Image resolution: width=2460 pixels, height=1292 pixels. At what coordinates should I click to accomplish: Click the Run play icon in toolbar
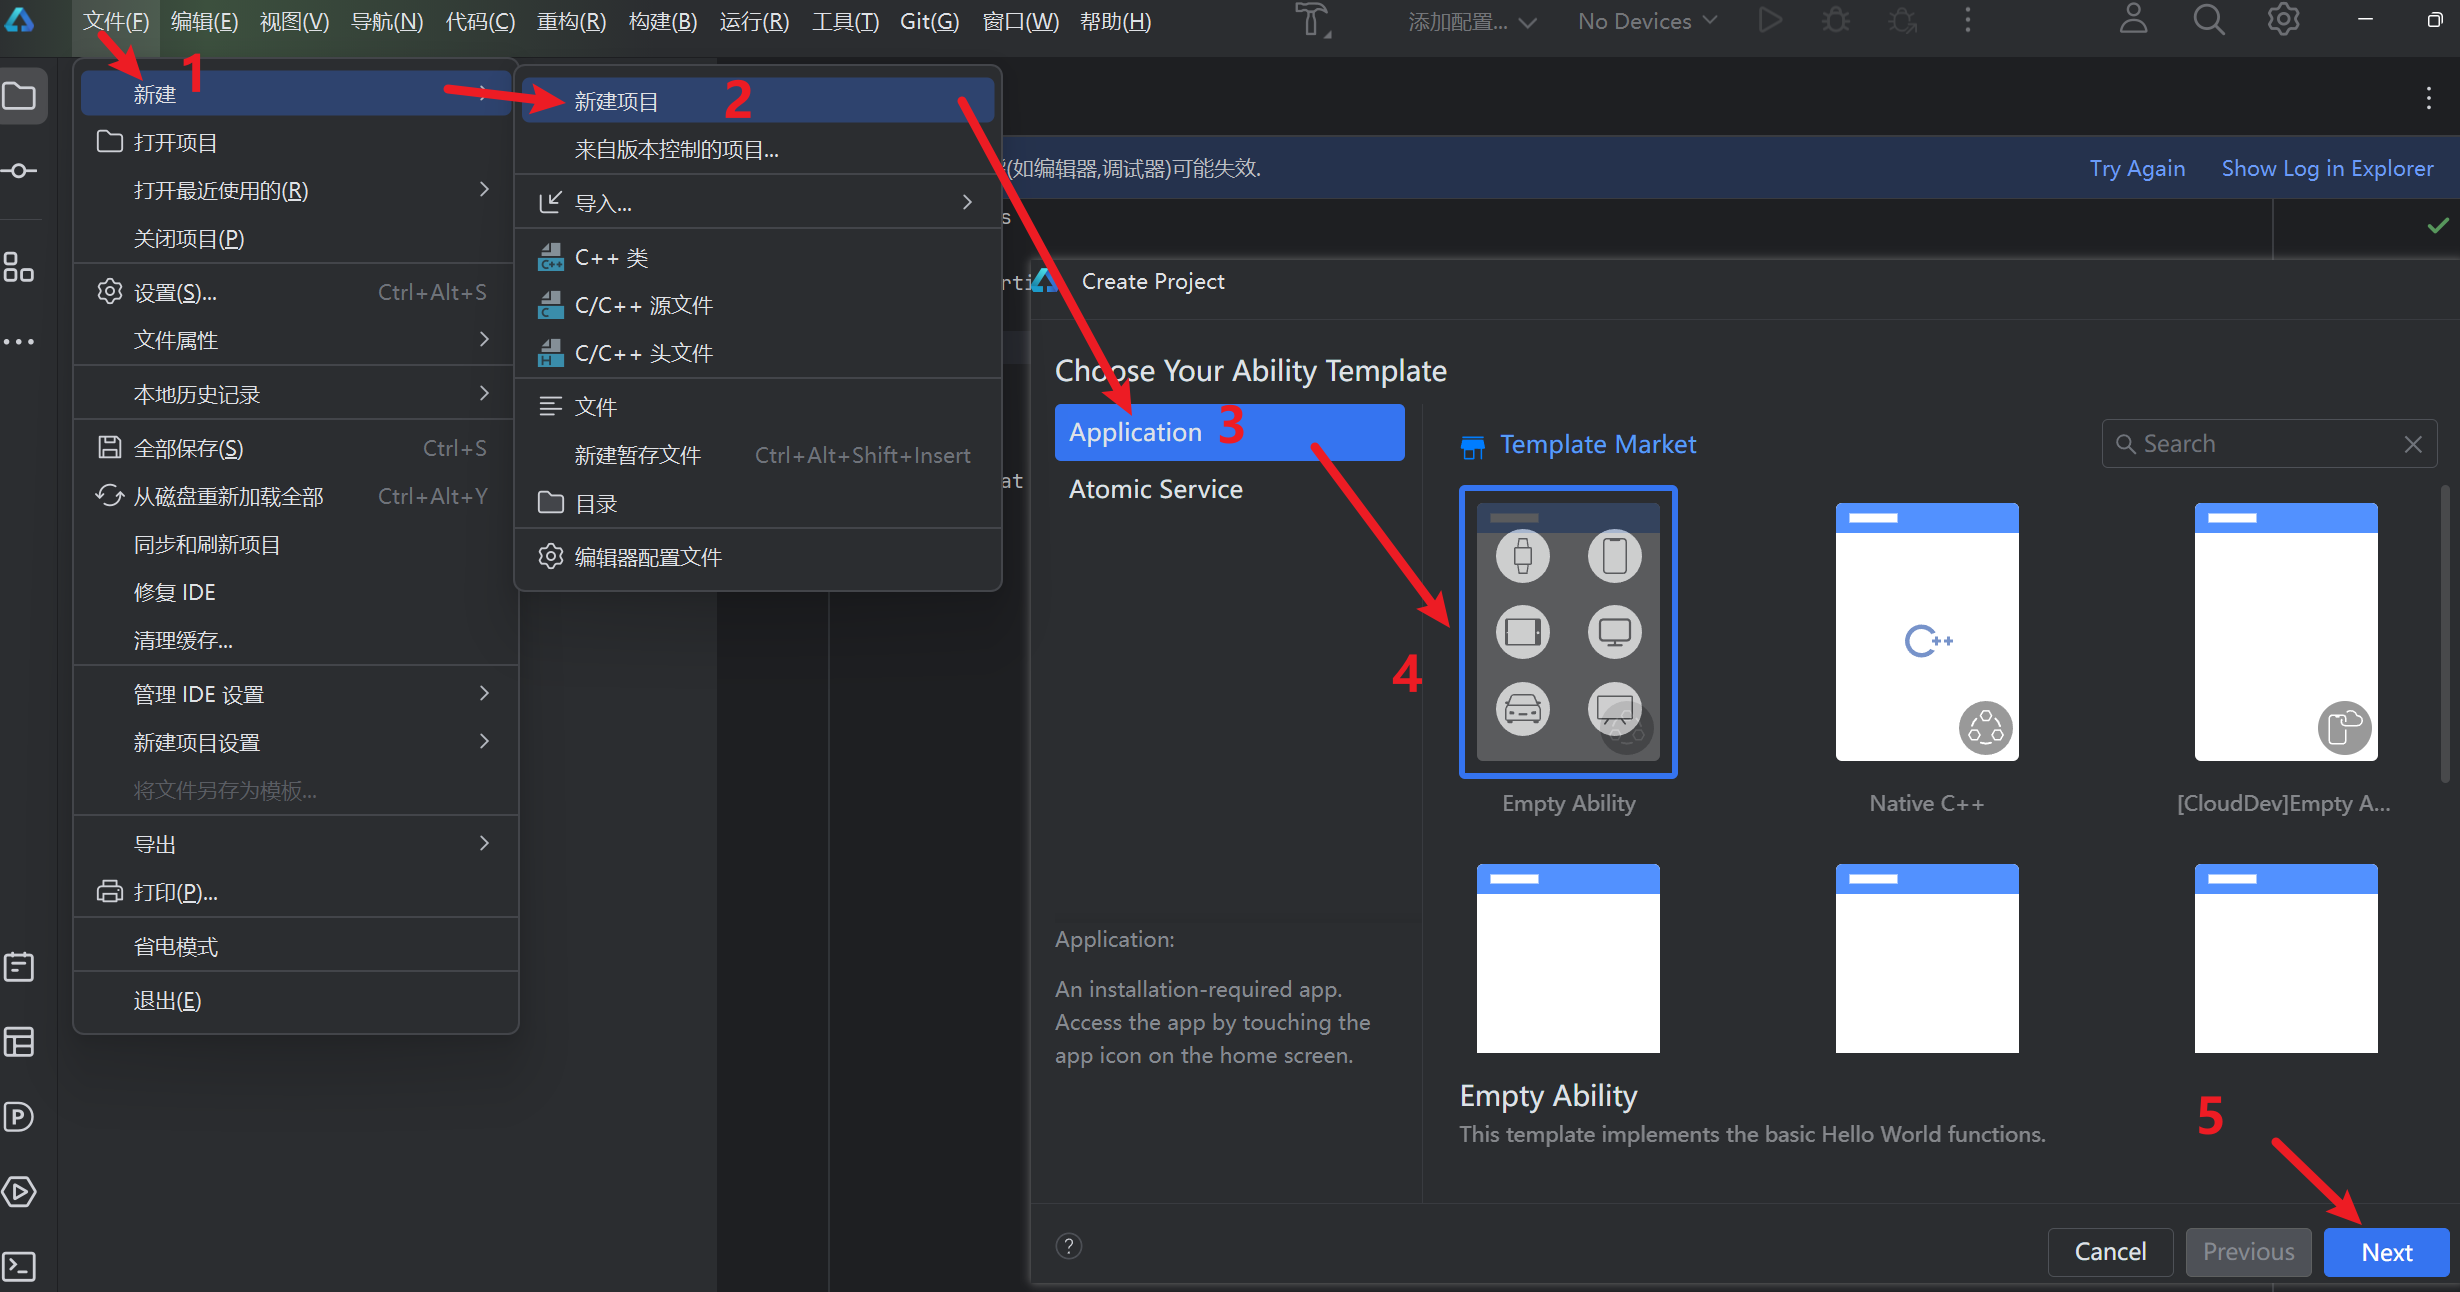point(1770,21)
